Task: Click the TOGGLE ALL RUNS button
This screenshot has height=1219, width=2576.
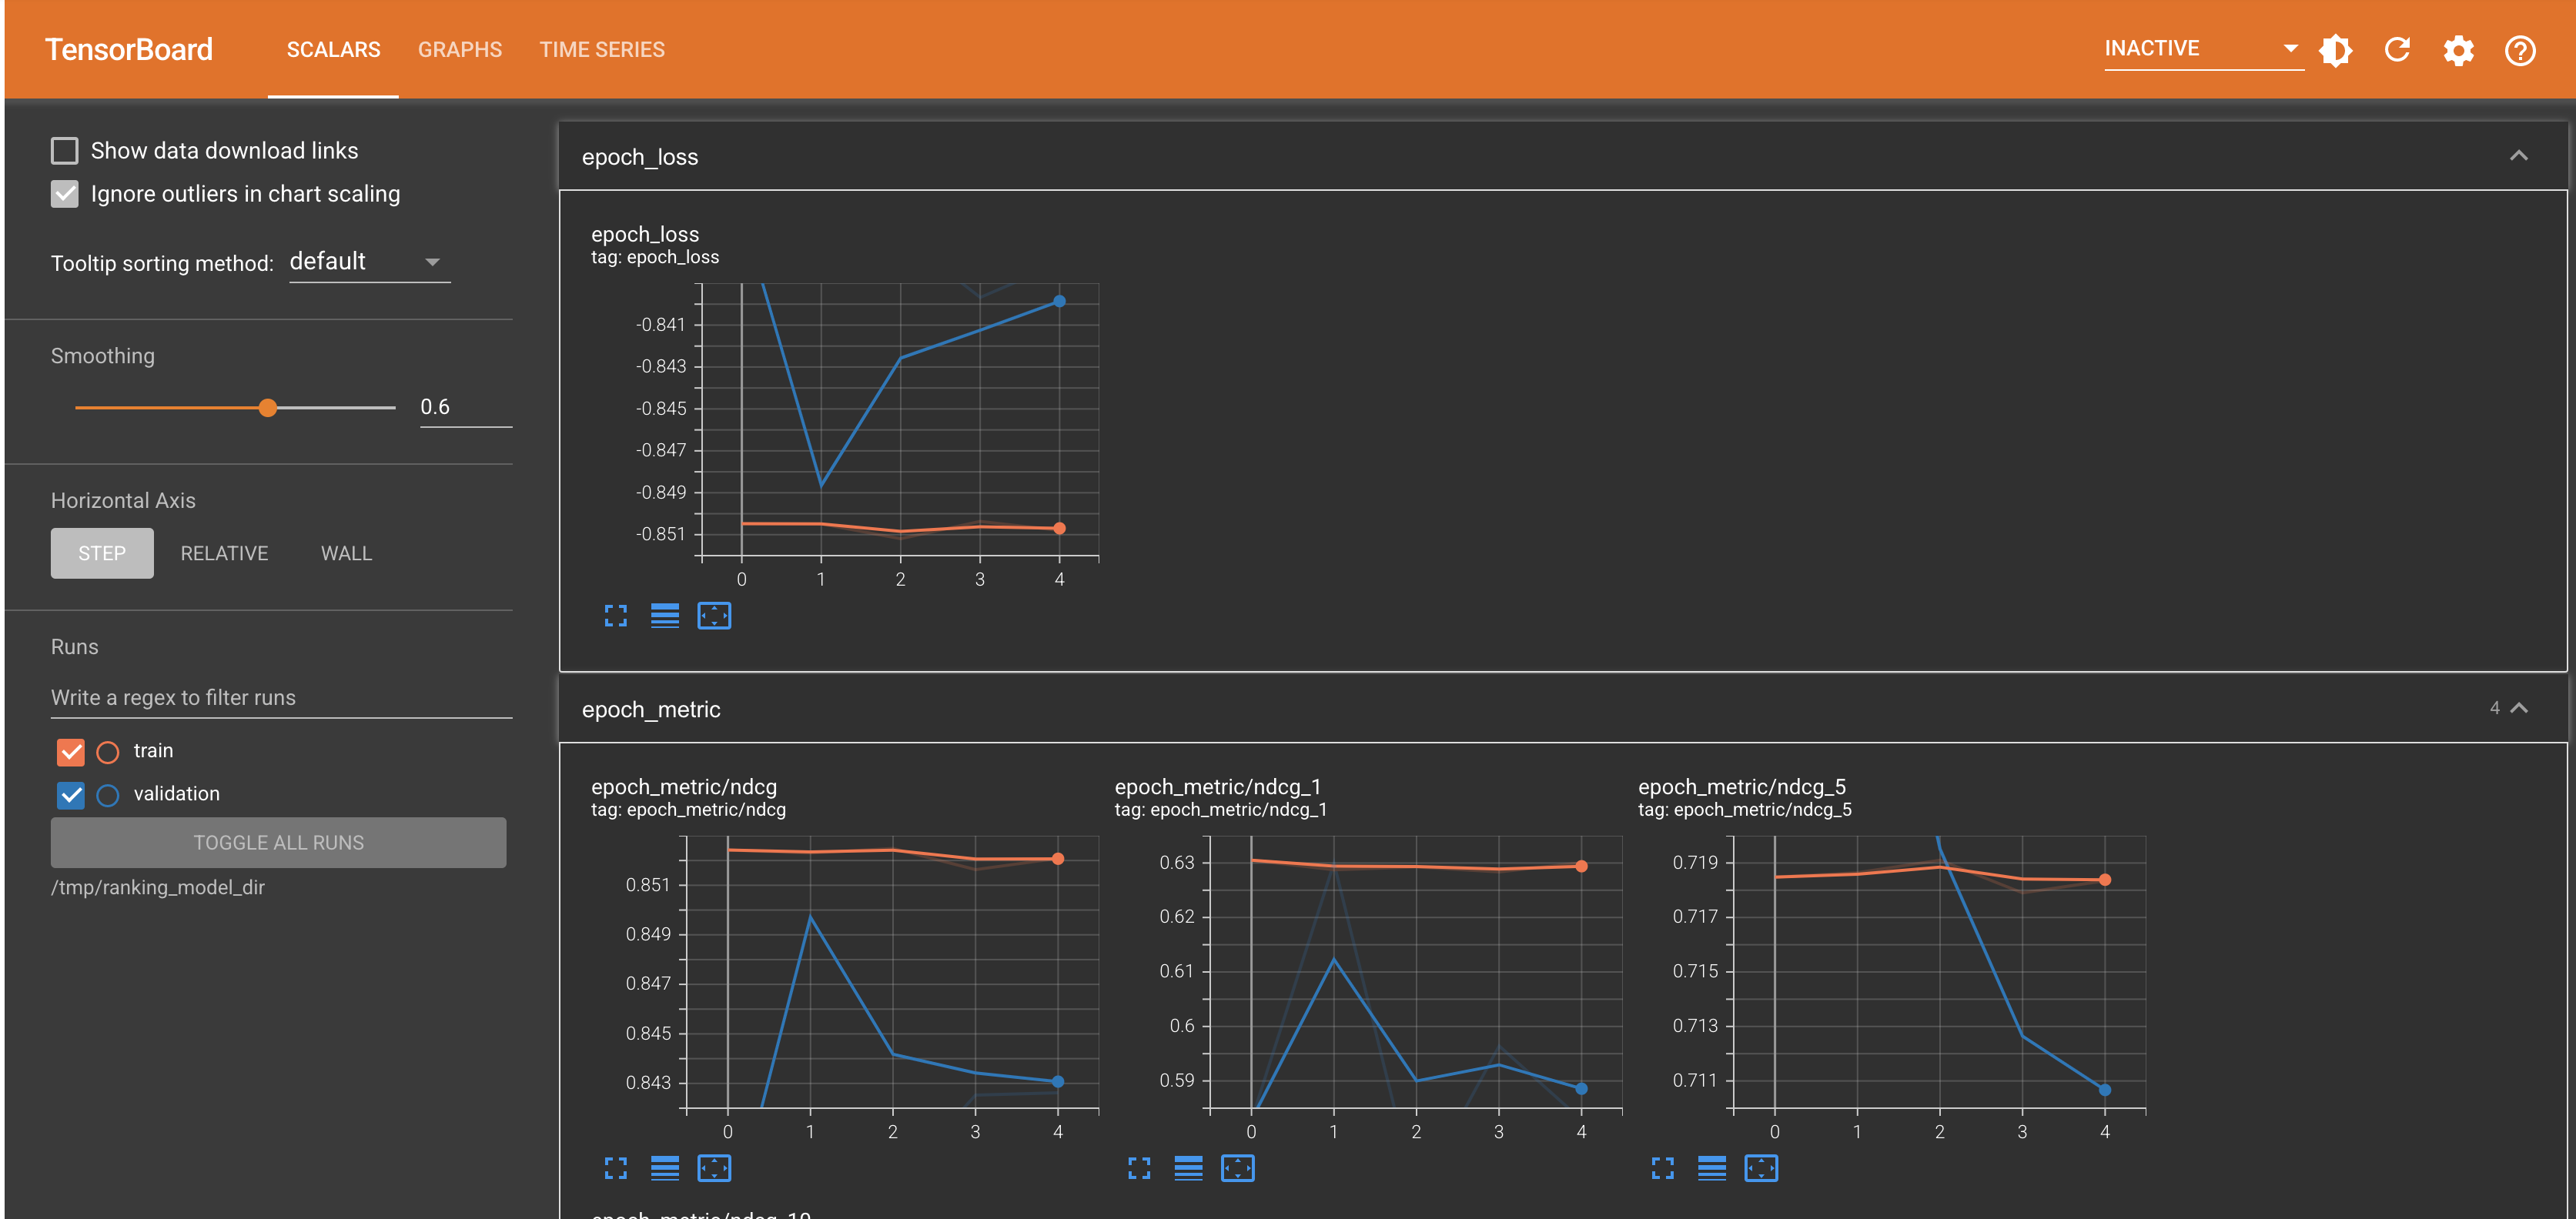Action: 278,843
